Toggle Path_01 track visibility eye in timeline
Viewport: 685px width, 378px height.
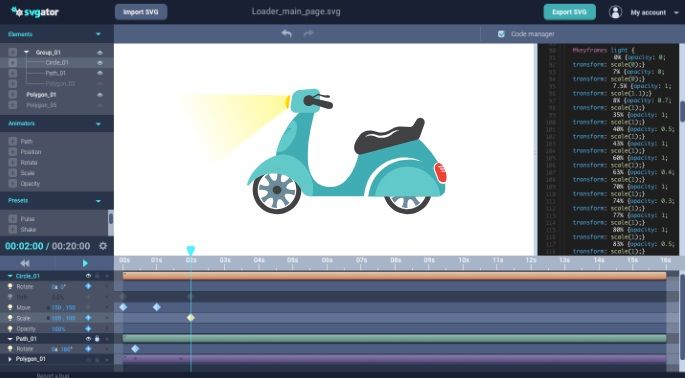coord(88,339)
